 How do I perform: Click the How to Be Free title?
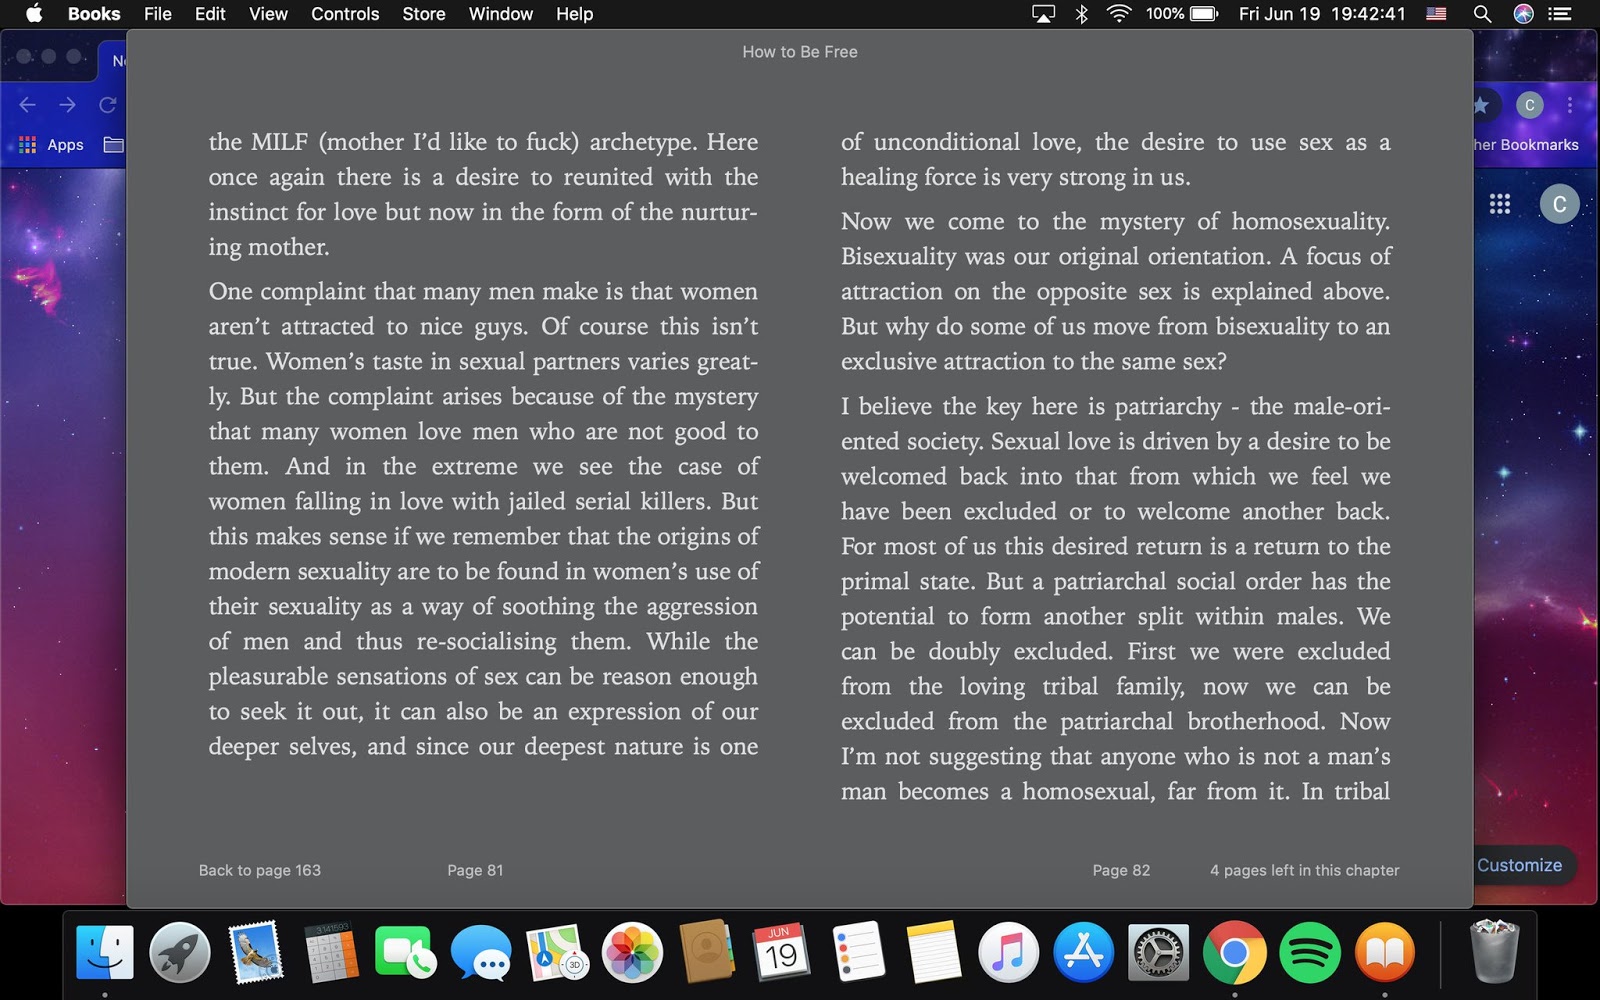pos(800,52)
